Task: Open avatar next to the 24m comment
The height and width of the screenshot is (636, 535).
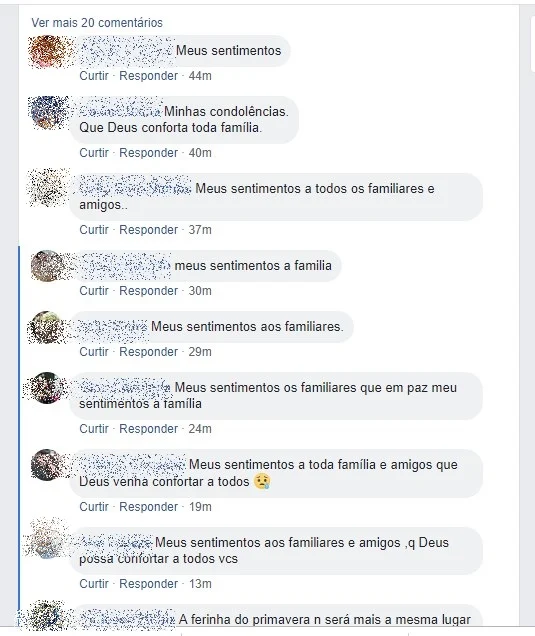Action: tap(47, 388)
